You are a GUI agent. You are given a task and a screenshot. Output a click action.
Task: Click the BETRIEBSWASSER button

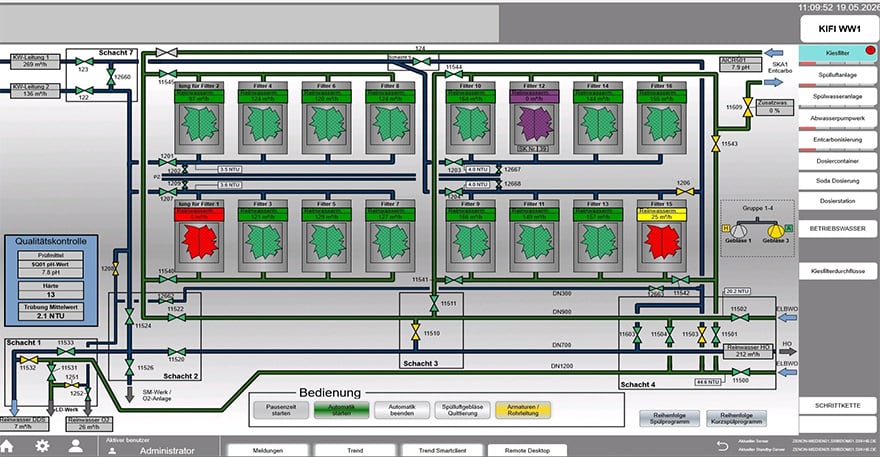click(x=837, y=228)
